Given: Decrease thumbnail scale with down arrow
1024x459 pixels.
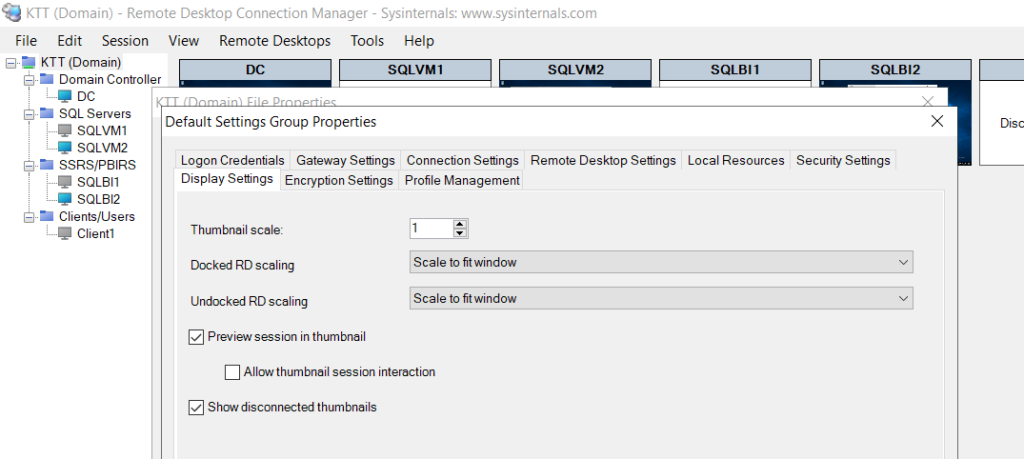Looking at the screenshot, I should pyautogui.click(x=460, y=232).
